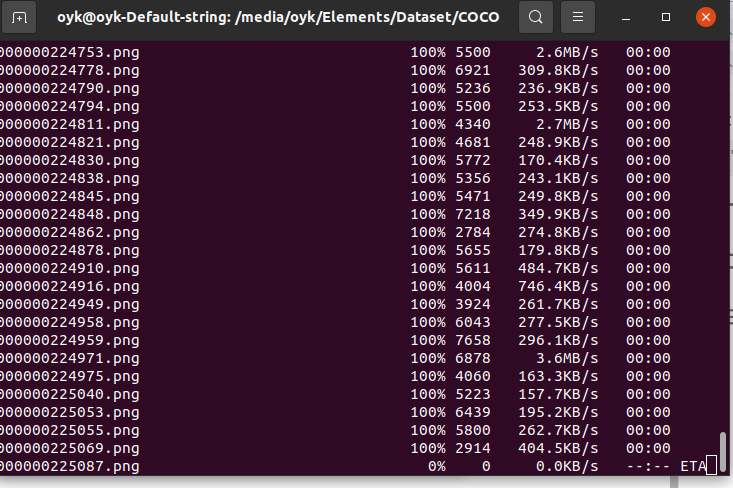Click file name 000000224949.png
This screenshot has width=733, height=488.
pos(70,304)
